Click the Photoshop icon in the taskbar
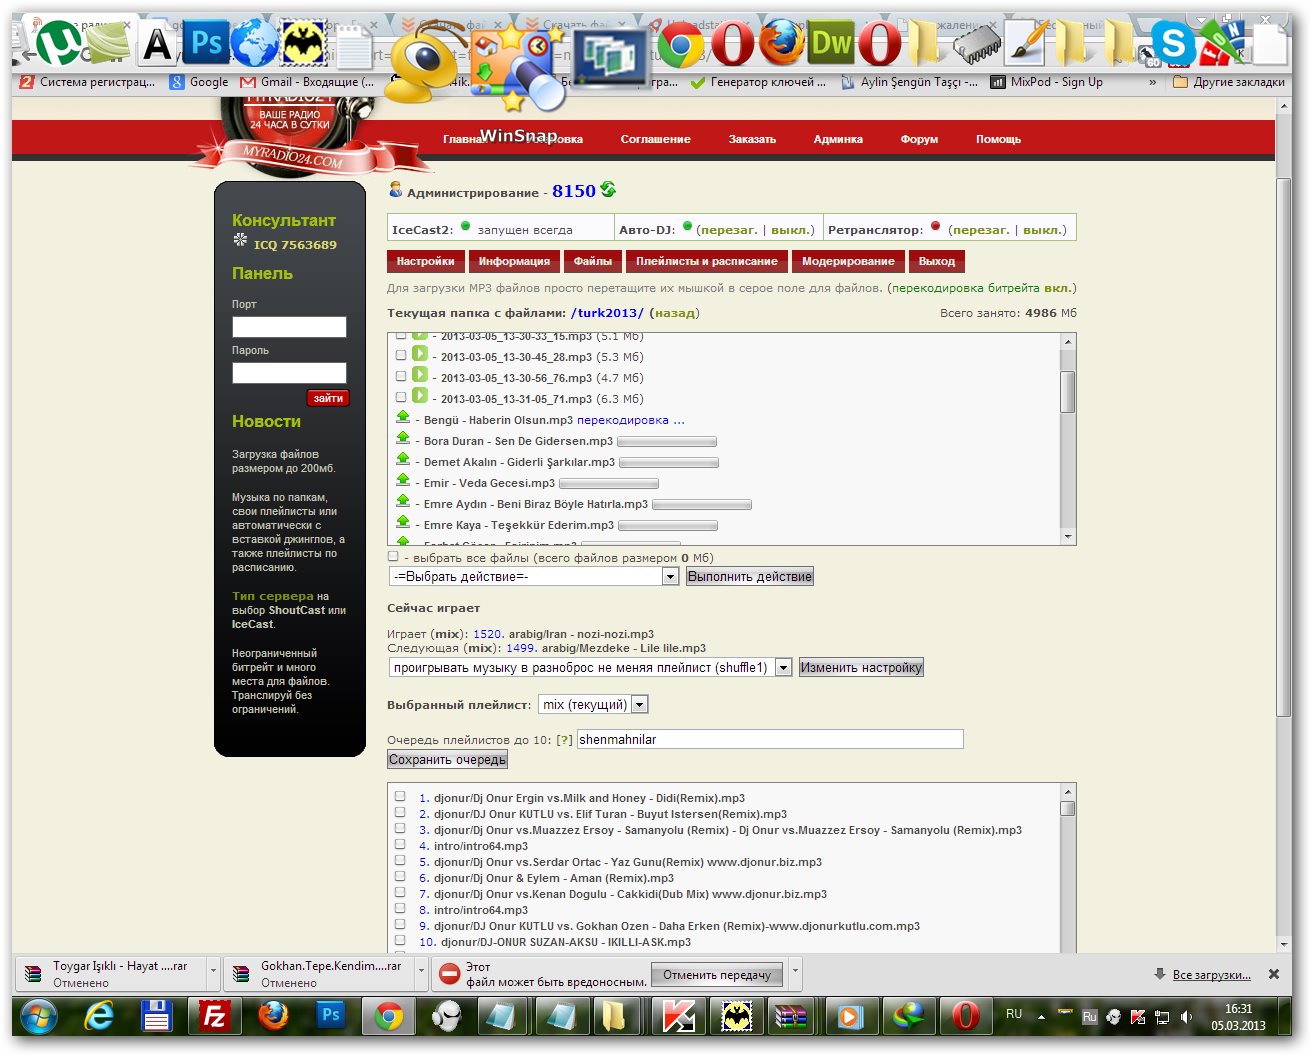 (330, 1016)
